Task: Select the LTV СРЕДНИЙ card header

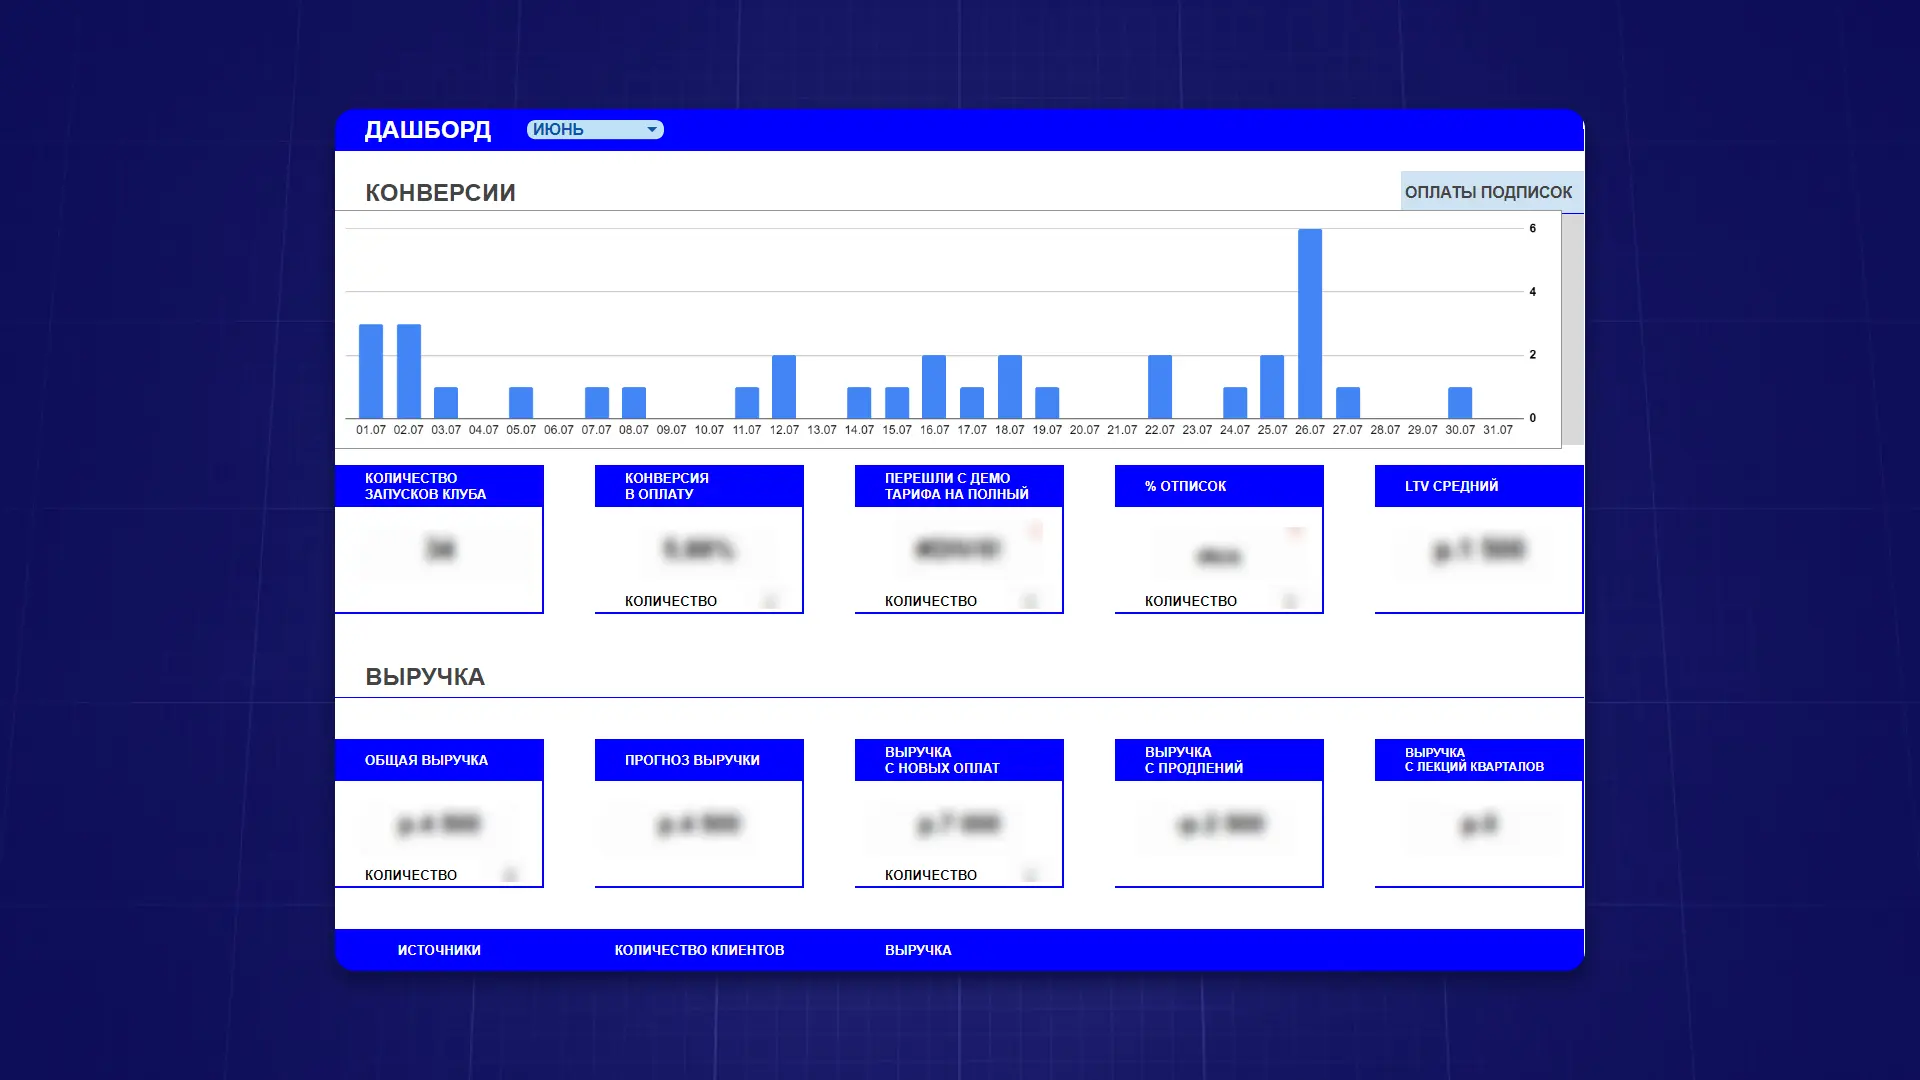Action: (1478, 486)
